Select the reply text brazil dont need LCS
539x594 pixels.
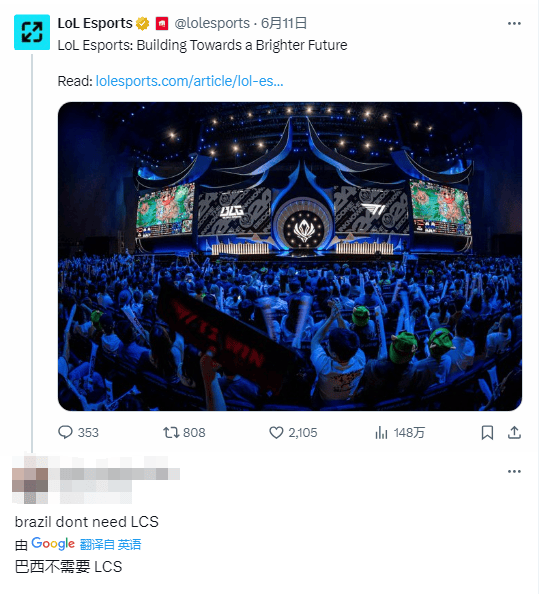click(87, 522)
